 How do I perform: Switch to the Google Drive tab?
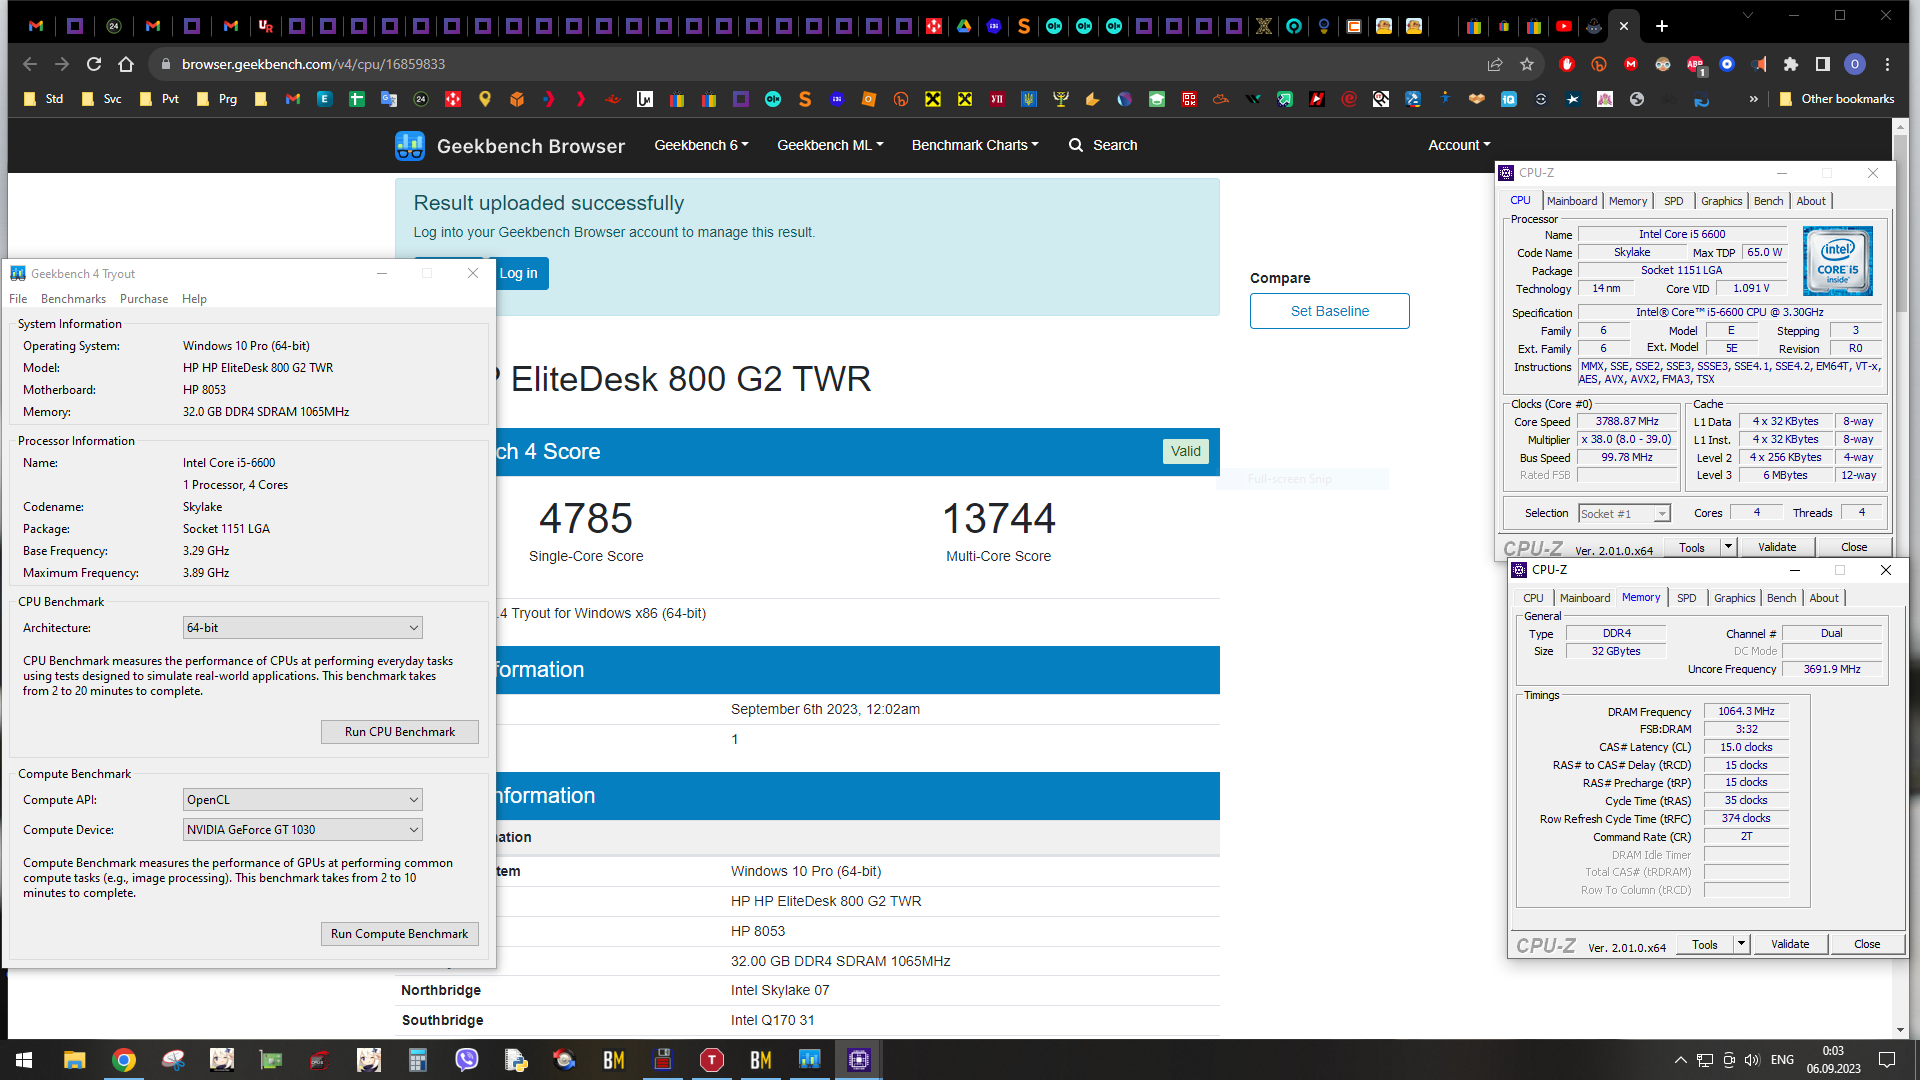(964, 26)
